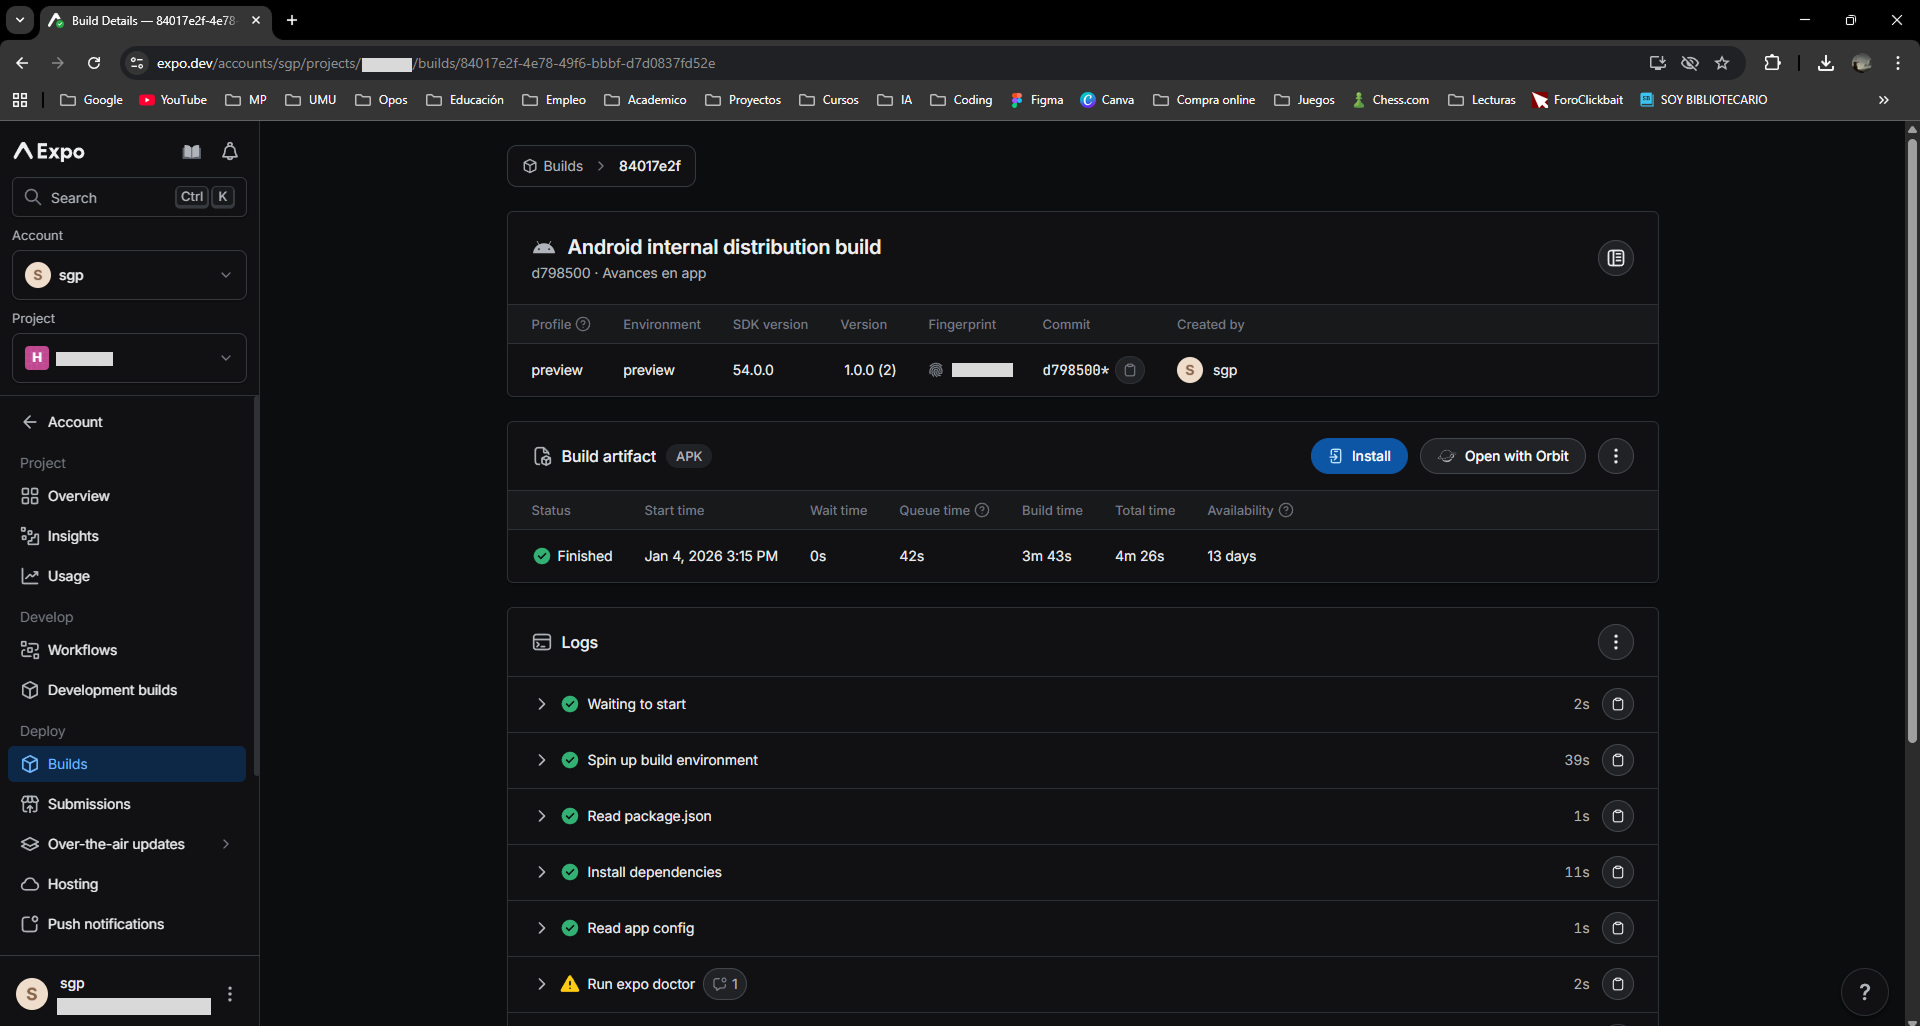The image size is (1920, 1026).
Task: Open the docs book icon beside Expo logo
Action: (192, 152)
